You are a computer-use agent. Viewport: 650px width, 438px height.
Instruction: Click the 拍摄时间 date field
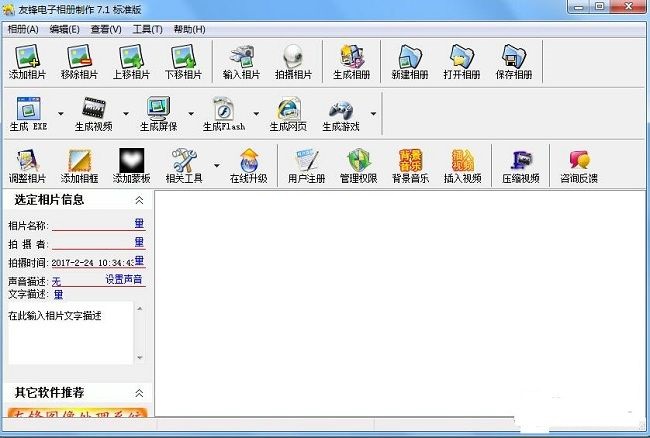coord(93,262)
